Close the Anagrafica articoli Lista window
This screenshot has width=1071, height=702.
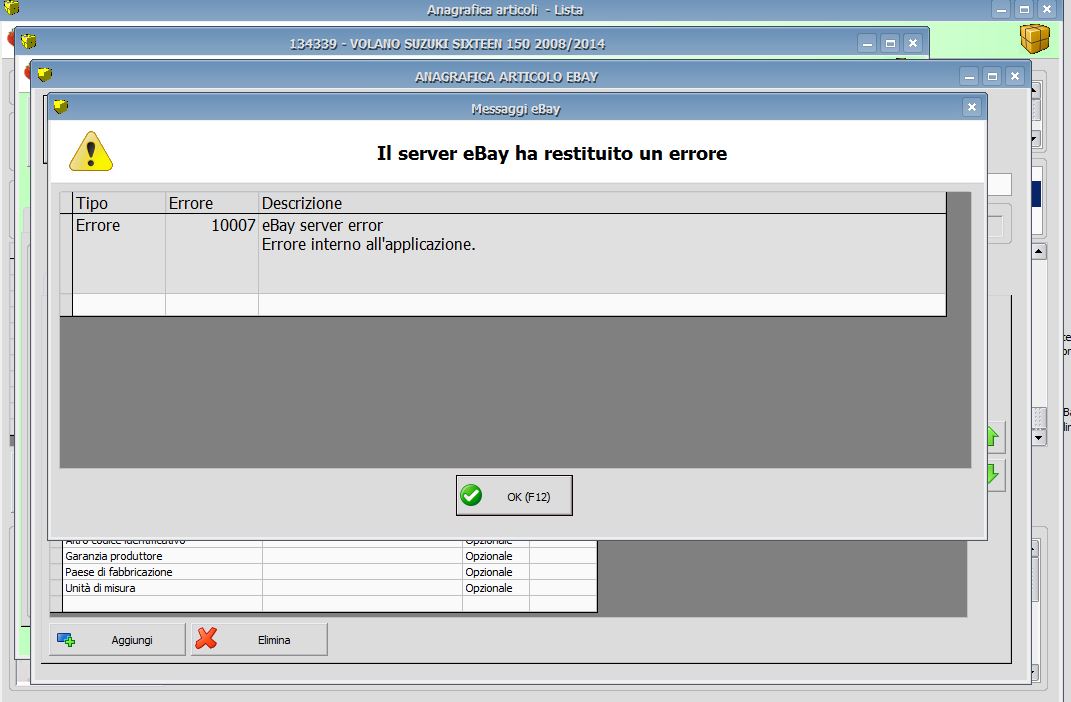[x=1046, y=9]
